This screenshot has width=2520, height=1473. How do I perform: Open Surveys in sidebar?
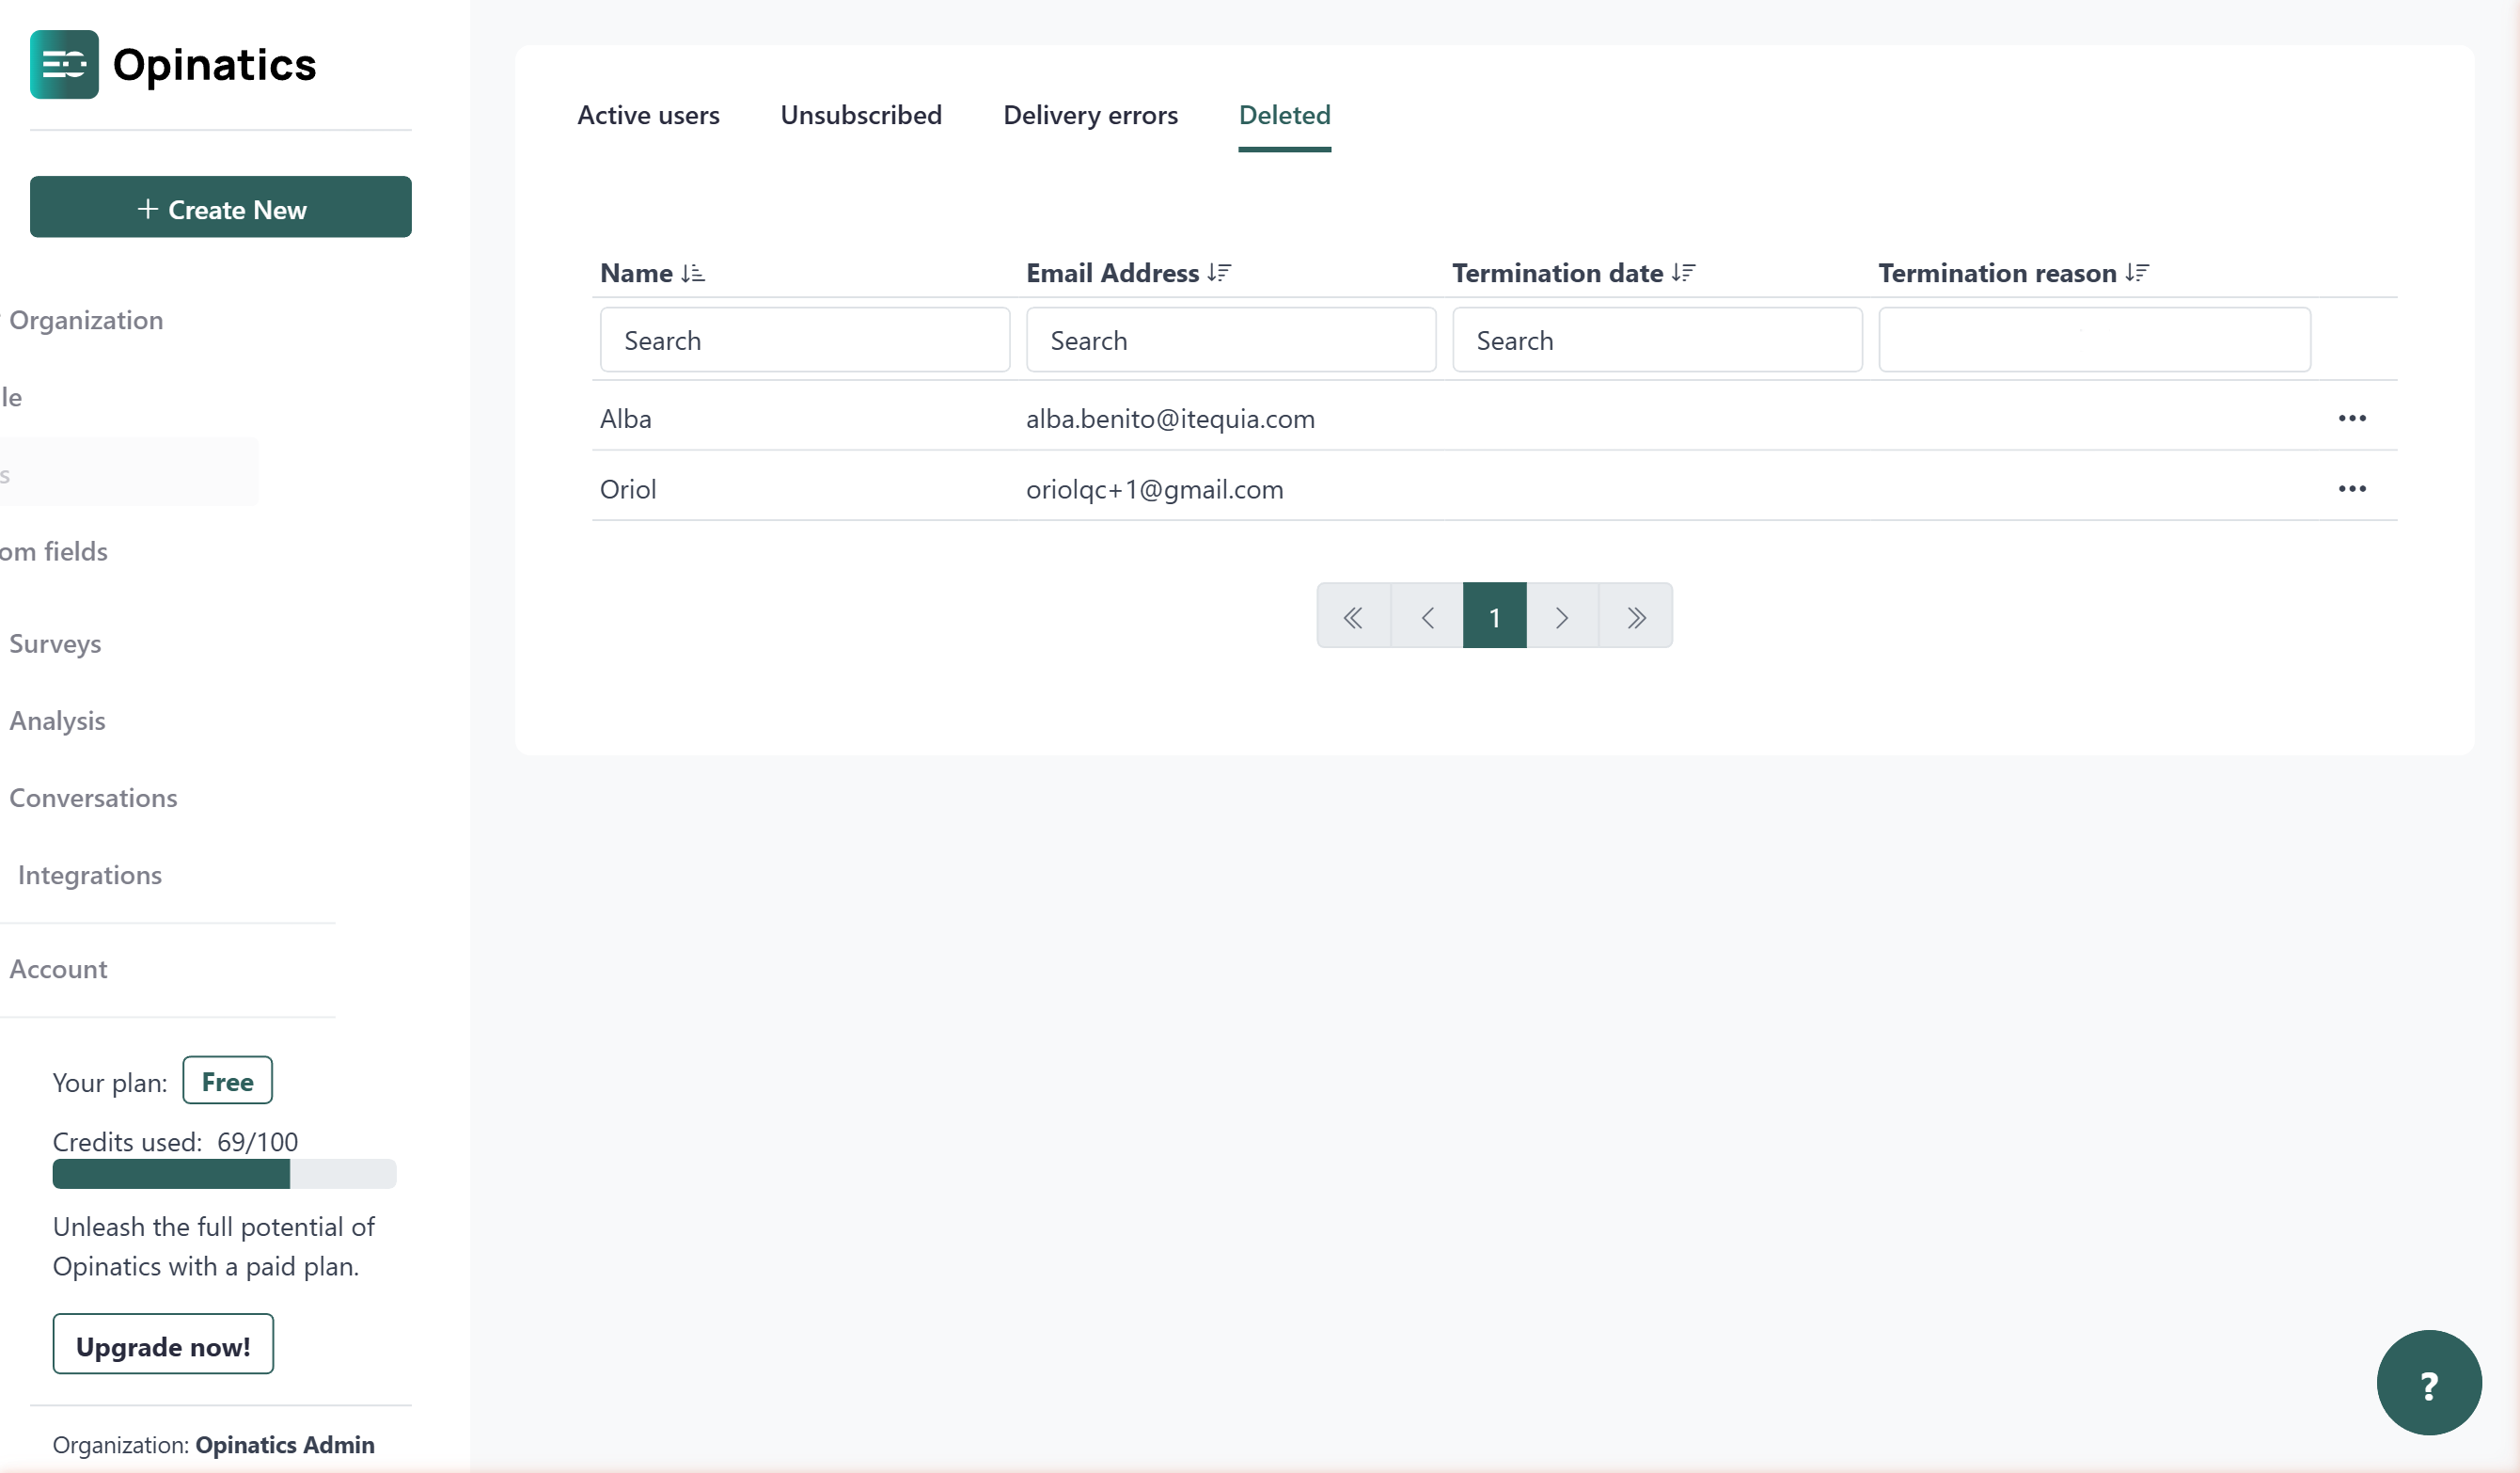[55, 644]
